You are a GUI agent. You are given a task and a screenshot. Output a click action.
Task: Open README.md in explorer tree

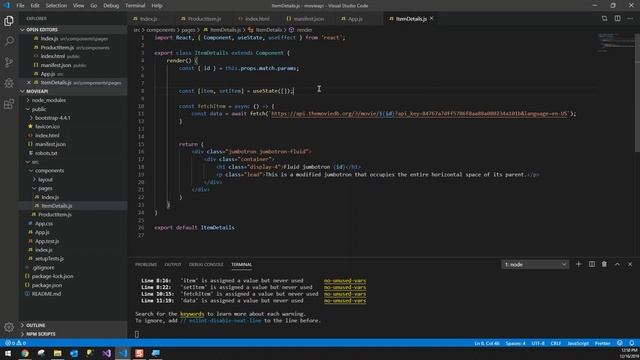point(46,294)
